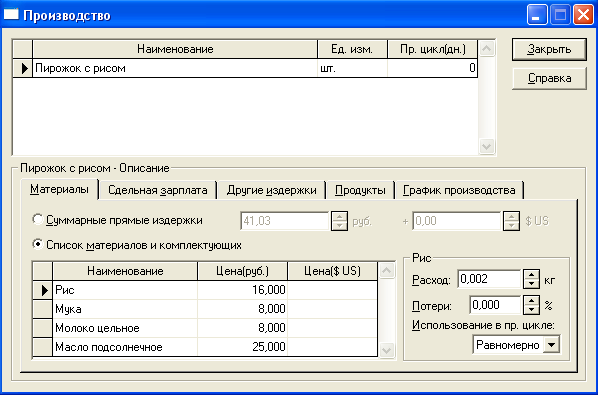The image size is (598, 395).
Task: Click the Цена(руб.) column header
Action: (x=242, y=271)
